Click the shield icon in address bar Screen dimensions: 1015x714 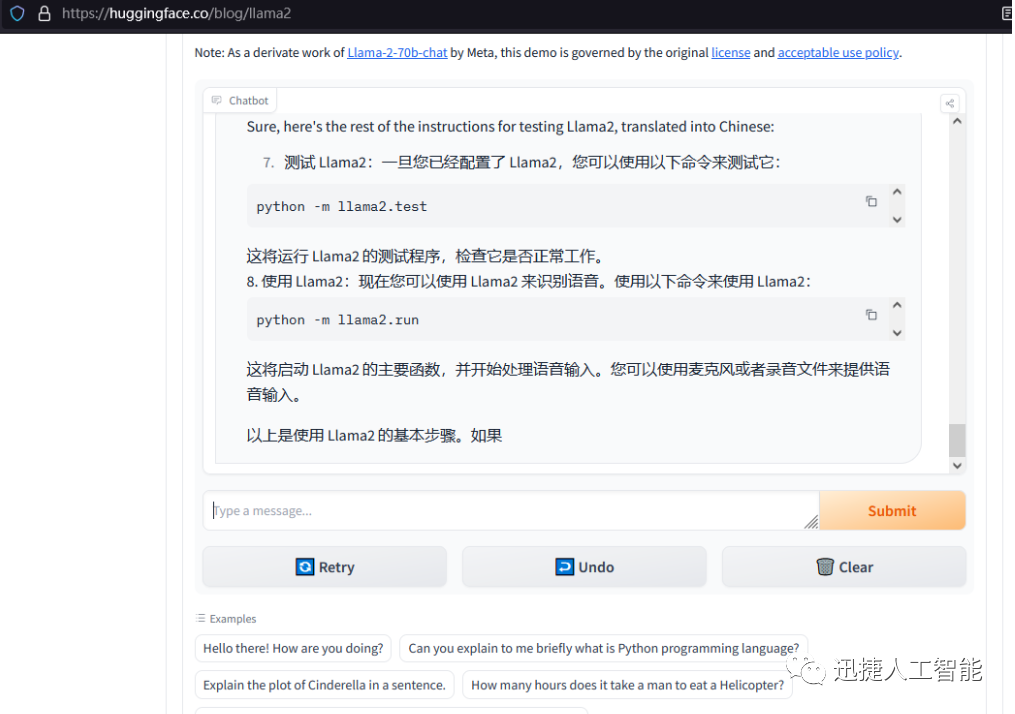(x=17, y=14)
